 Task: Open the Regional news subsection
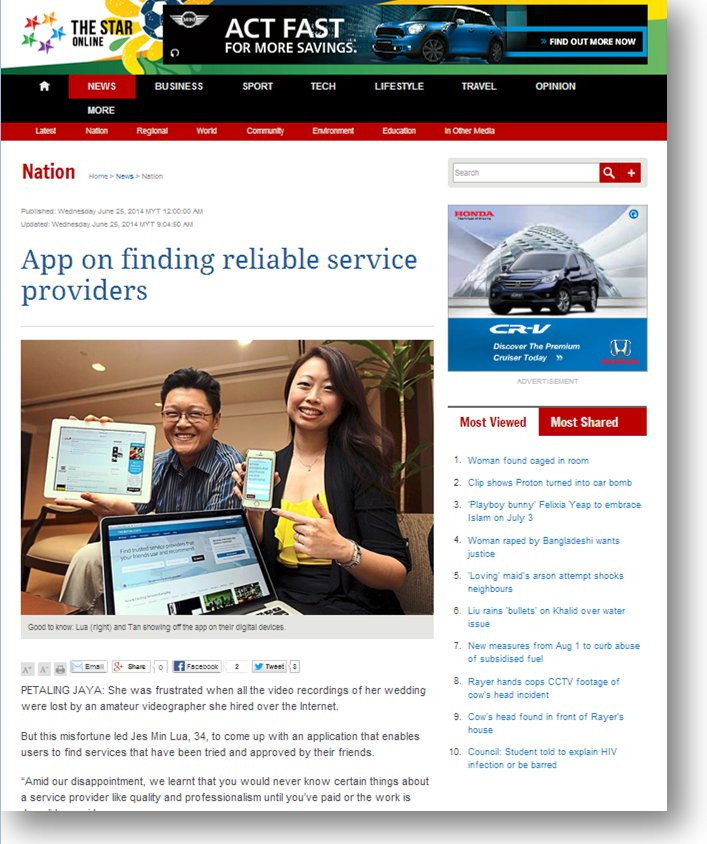tap(152, 131)
